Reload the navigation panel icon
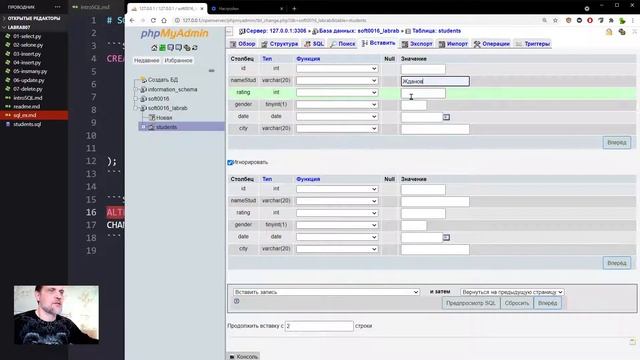The image size is (640, 360). click(x=195, y=48)
